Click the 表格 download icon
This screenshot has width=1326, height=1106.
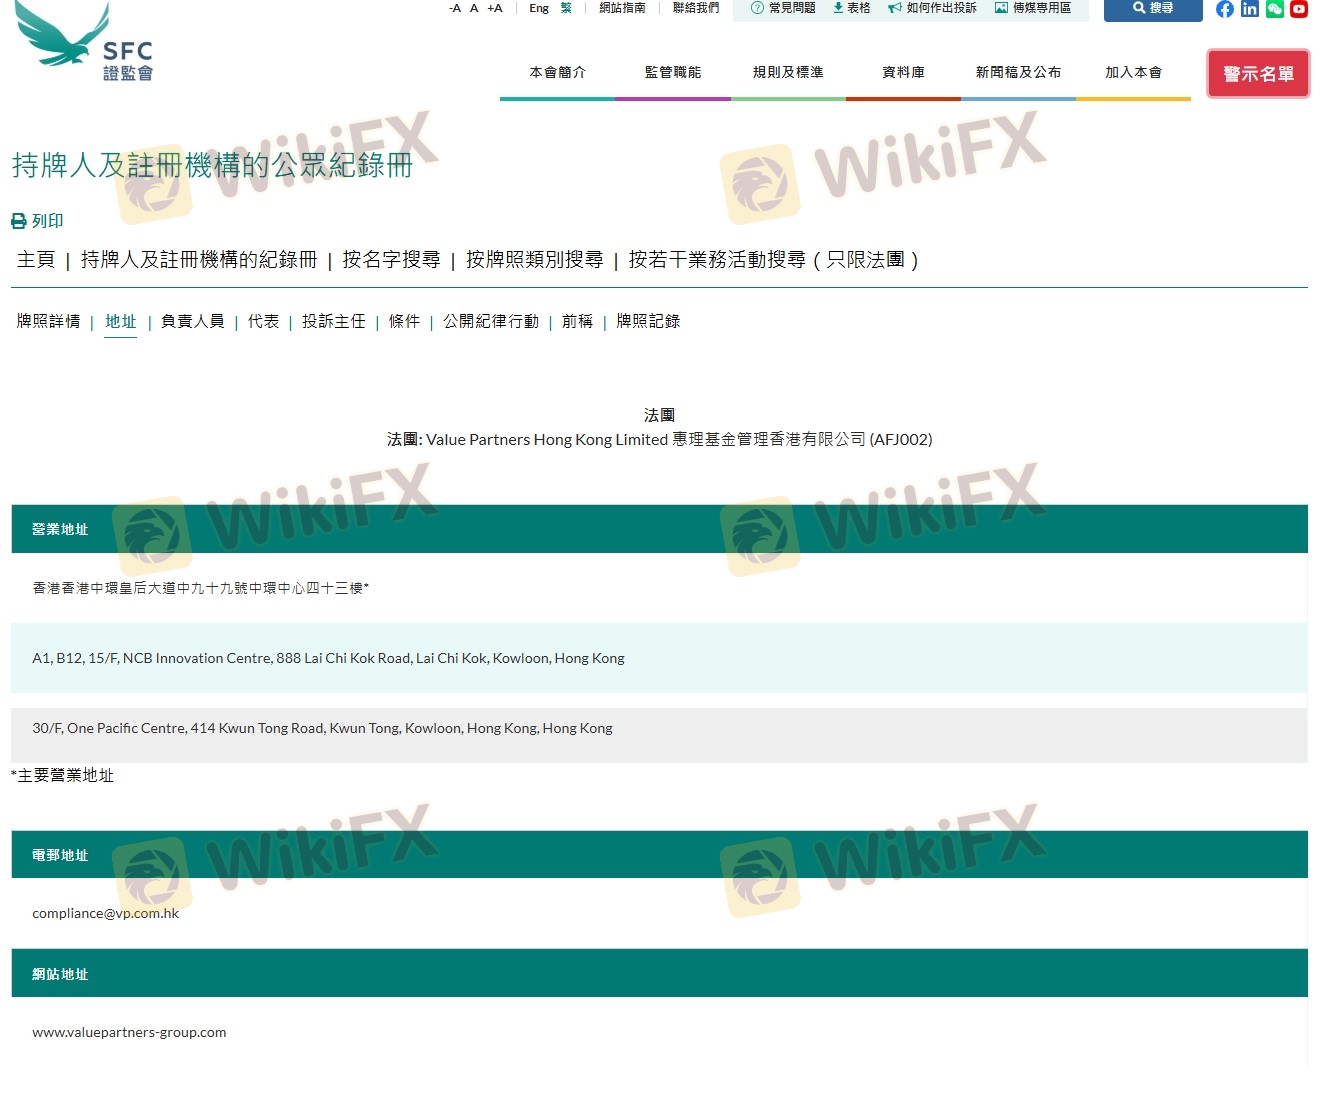point(838,8)
